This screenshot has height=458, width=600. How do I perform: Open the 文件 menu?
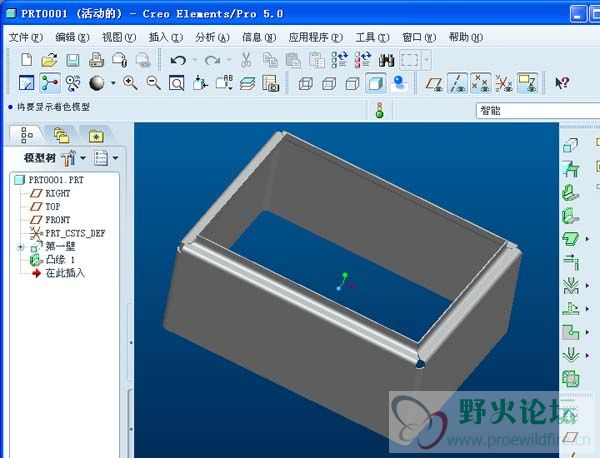26,37
